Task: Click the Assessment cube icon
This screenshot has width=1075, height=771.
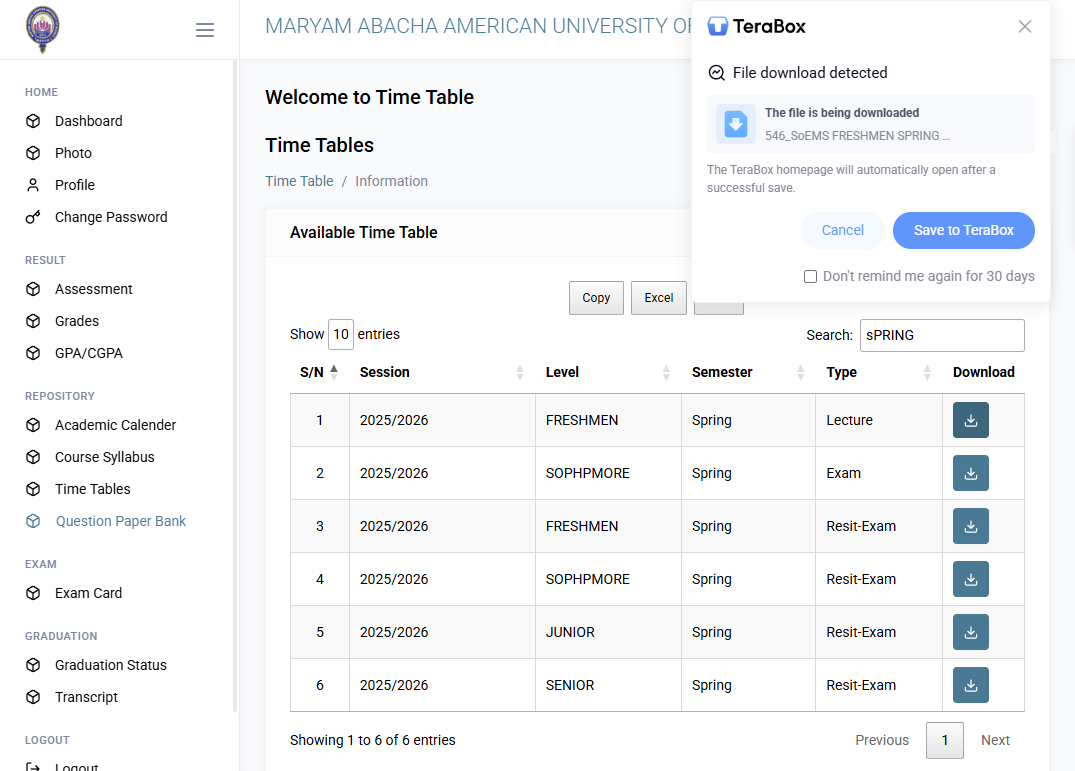Action: [33, 289]
